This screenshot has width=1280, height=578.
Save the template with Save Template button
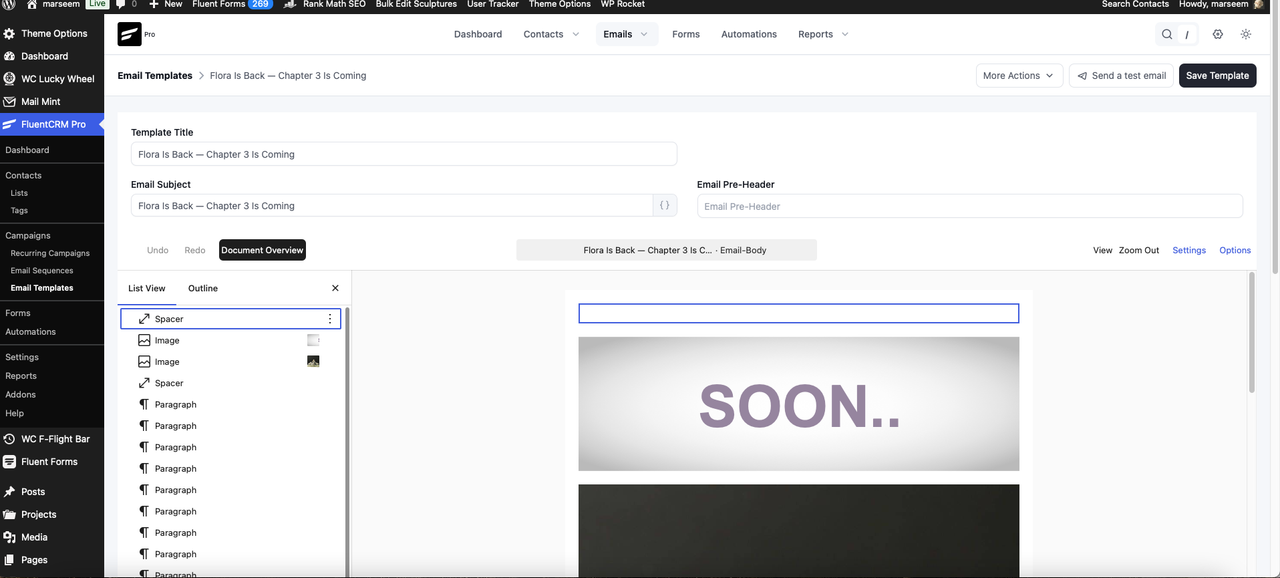[x=1217, y=75]
